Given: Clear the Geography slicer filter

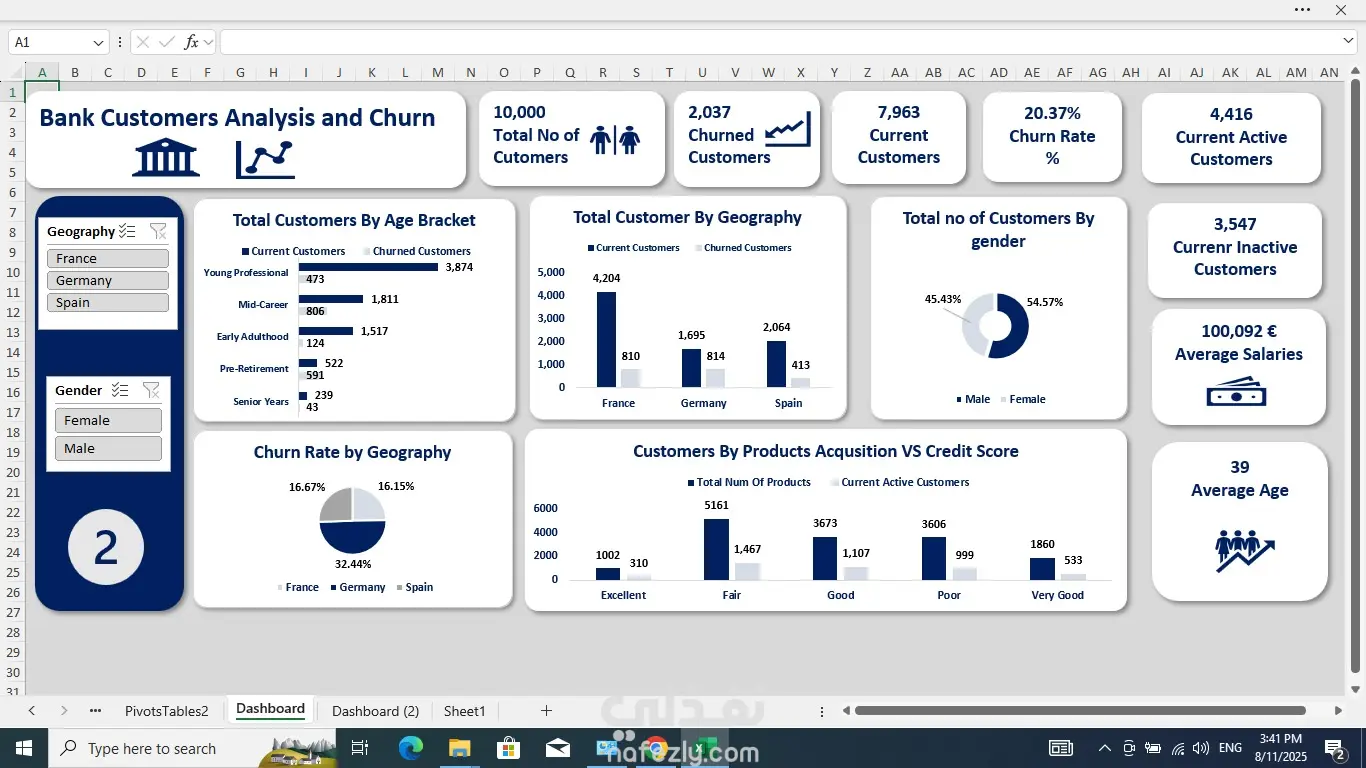Looking at the screenshot, I should click(x=158, y=231).
